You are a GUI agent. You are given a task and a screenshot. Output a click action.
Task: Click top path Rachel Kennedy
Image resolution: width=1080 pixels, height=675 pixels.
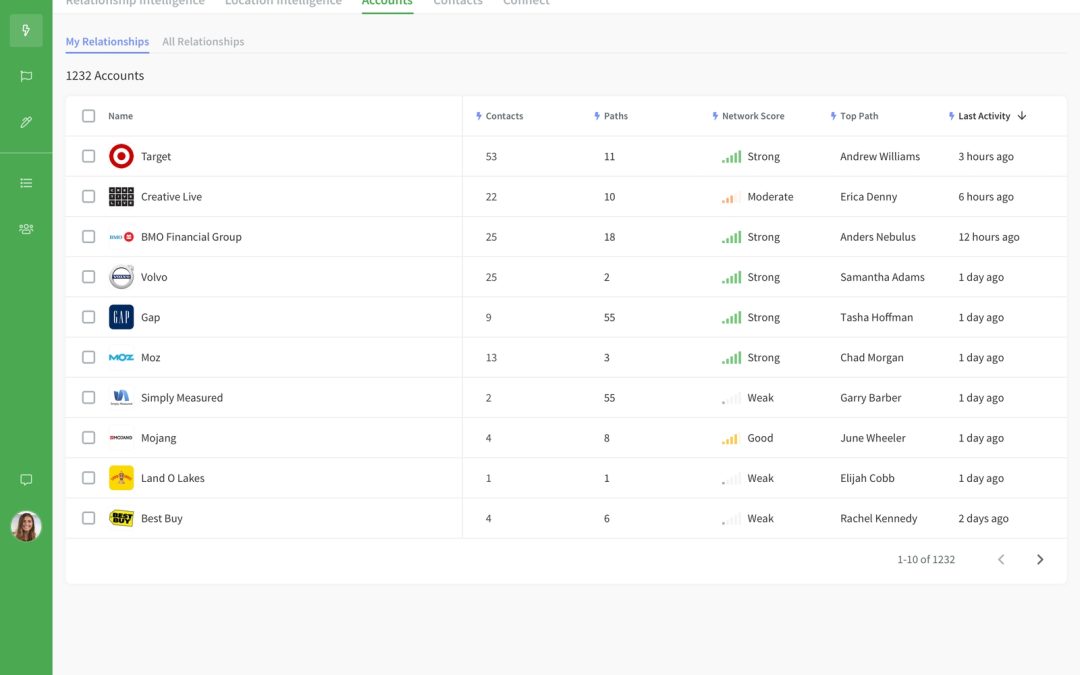(878, 518)
